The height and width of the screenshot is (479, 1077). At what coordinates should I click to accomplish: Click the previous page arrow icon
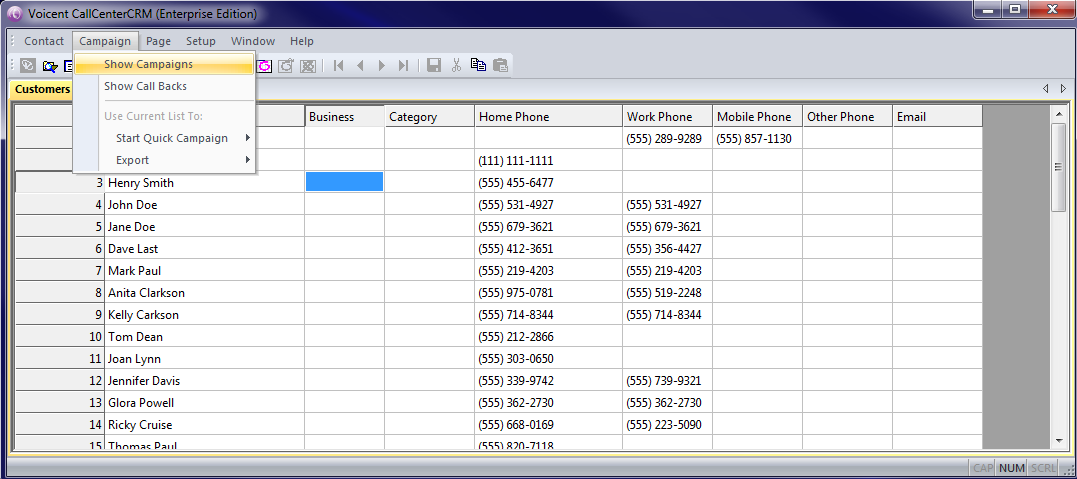[360, 65]
